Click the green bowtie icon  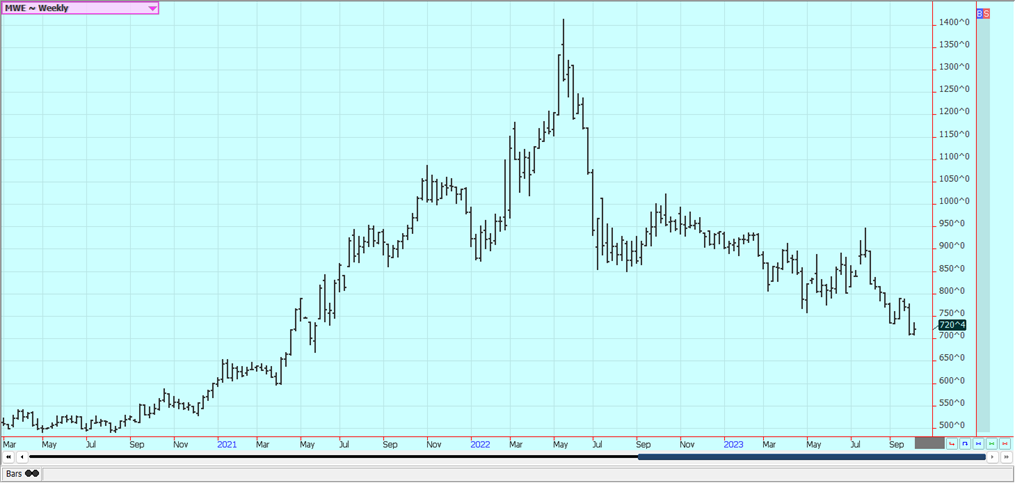coord(992,444)
